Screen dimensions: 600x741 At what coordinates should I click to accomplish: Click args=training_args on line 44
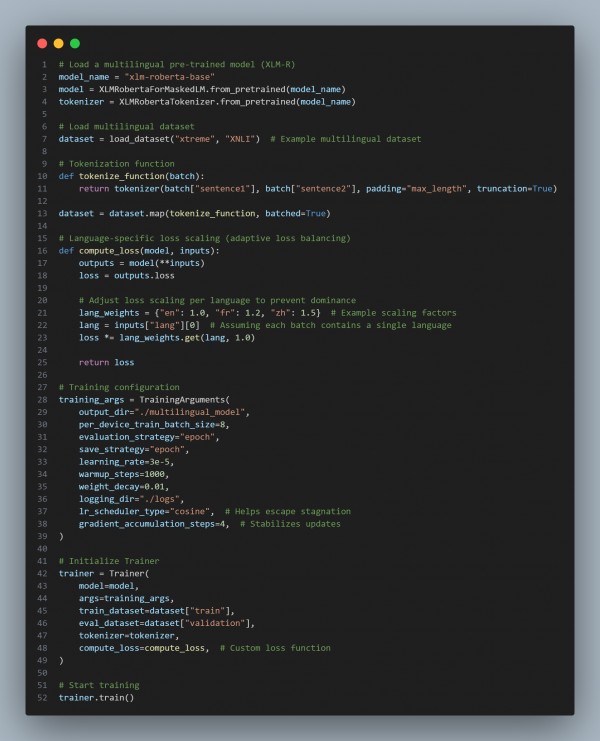tap(124, 598)
